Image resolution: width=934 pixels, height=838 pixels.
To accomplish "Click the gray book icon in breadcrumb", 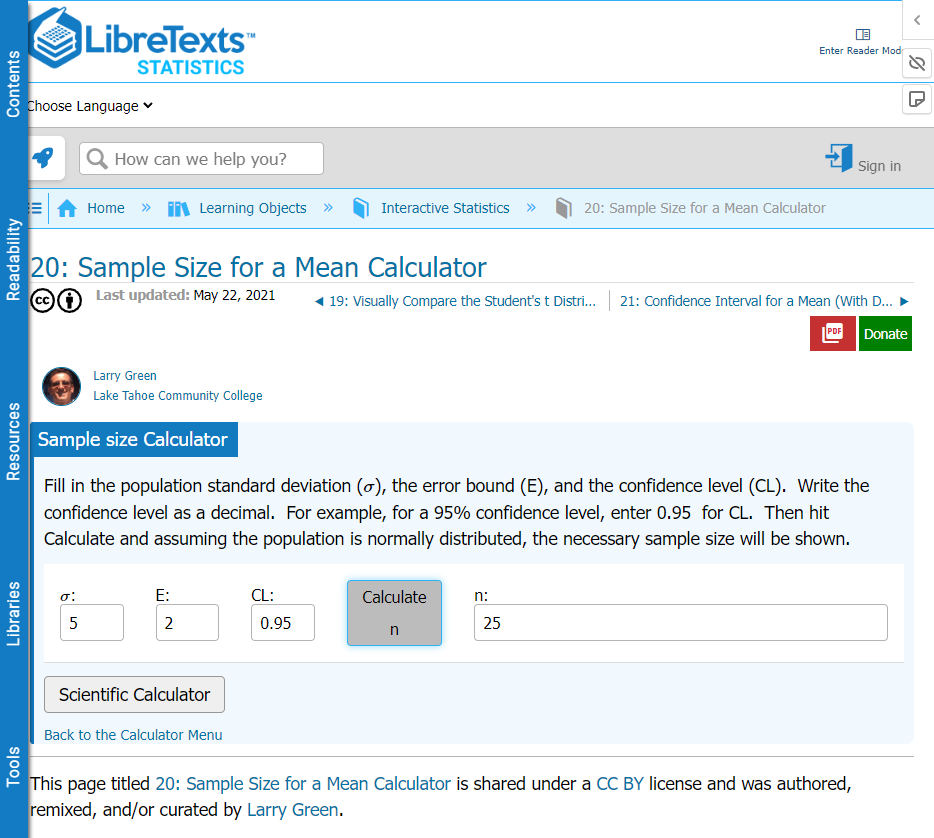I will (563, 208).
